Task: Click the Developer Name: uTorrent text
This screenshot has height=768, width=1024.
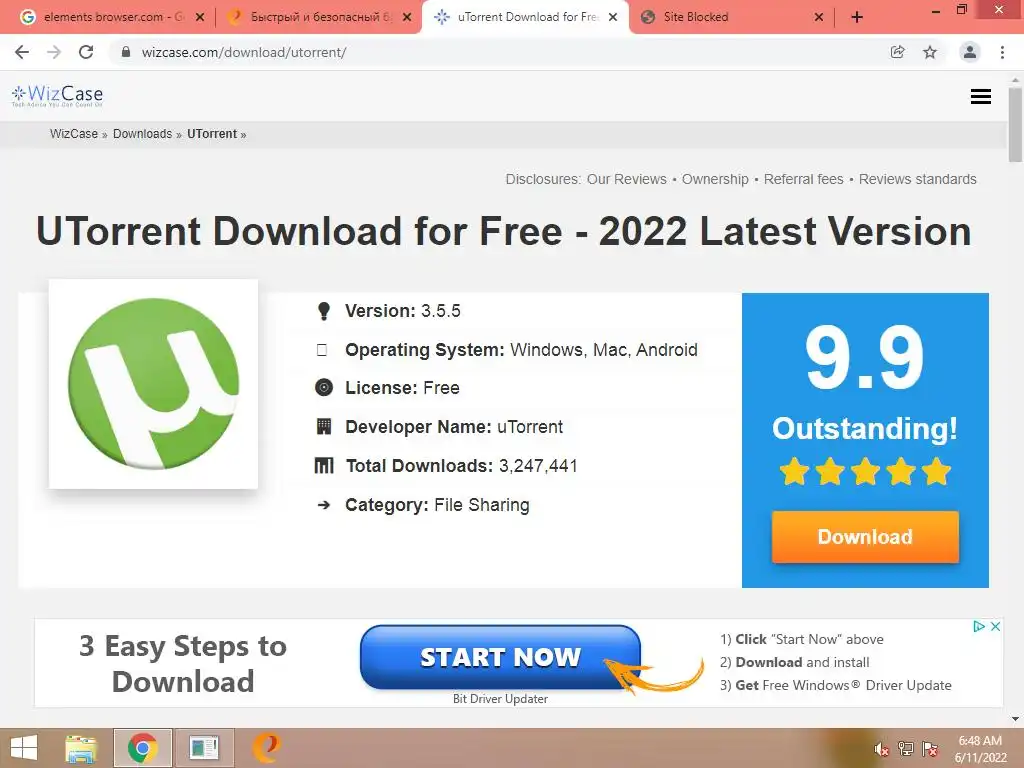Action: tap(454, 427)
